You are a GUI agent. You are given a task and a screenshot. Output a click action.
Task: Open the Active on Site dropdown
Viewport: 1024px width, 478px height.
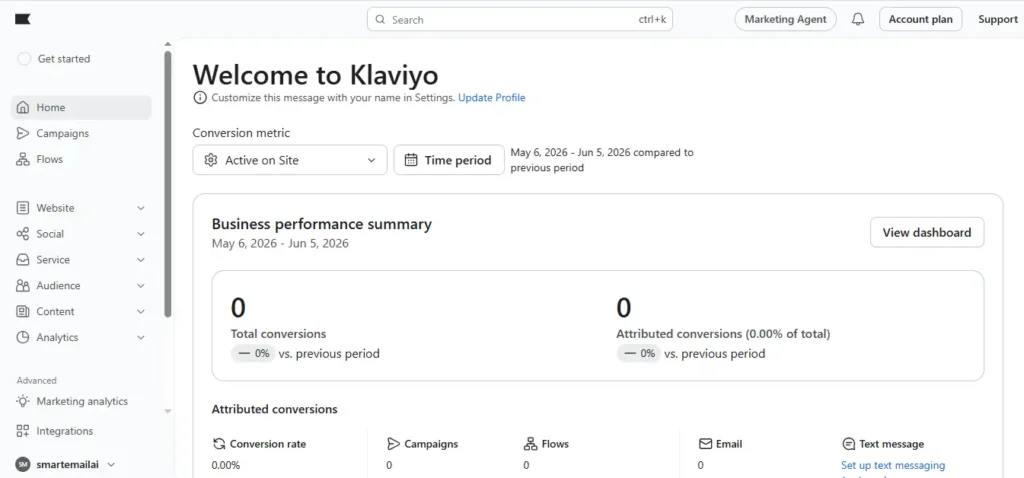coord(290,160)
